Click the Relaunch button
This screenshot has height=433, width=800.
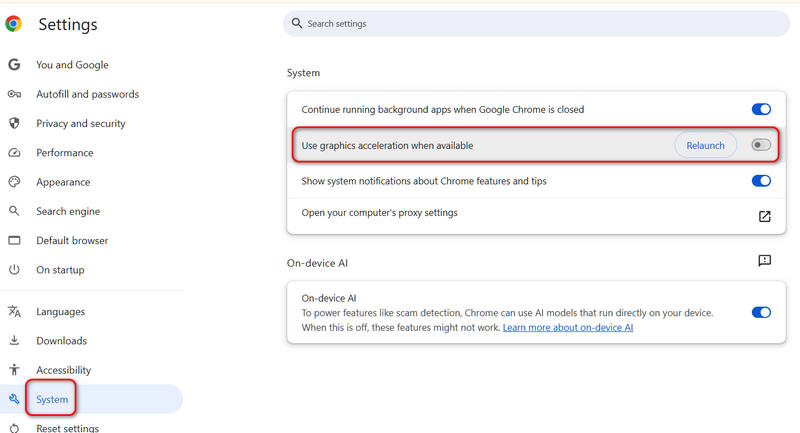[705, 145]
